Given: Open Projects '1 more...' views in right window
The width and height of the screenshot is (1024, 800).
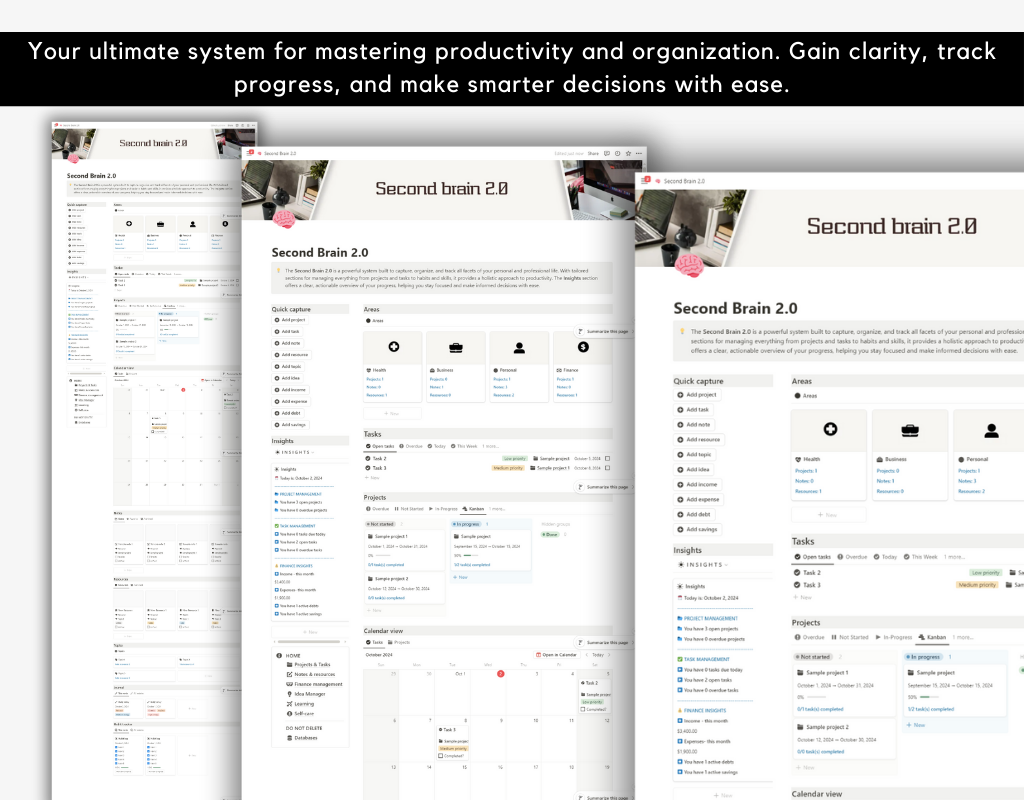Looking at the screenshot, I should point(963,637).
